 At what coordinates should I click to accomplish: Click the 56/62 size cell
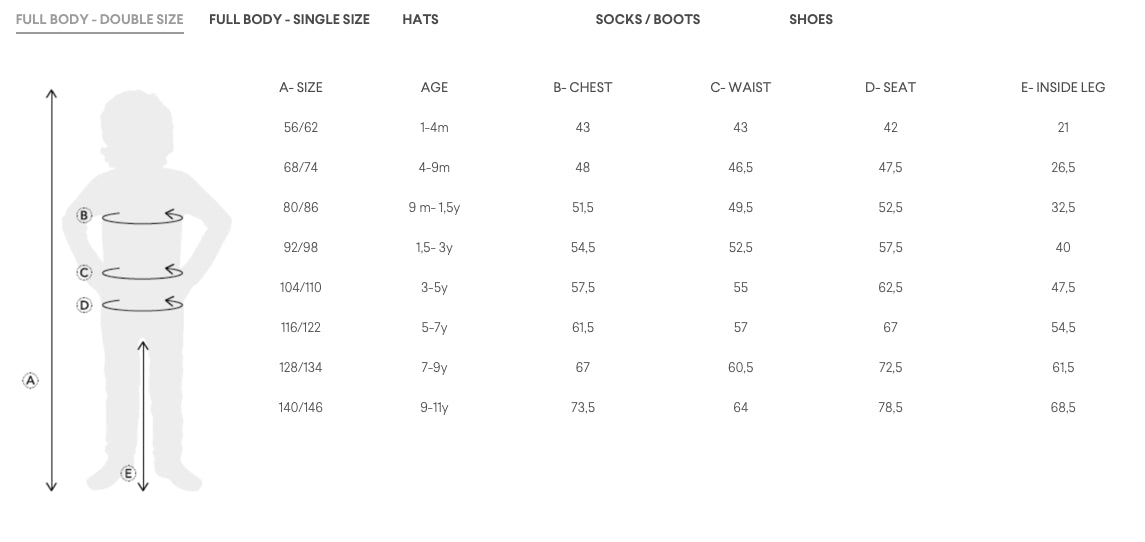click(300, 127)
